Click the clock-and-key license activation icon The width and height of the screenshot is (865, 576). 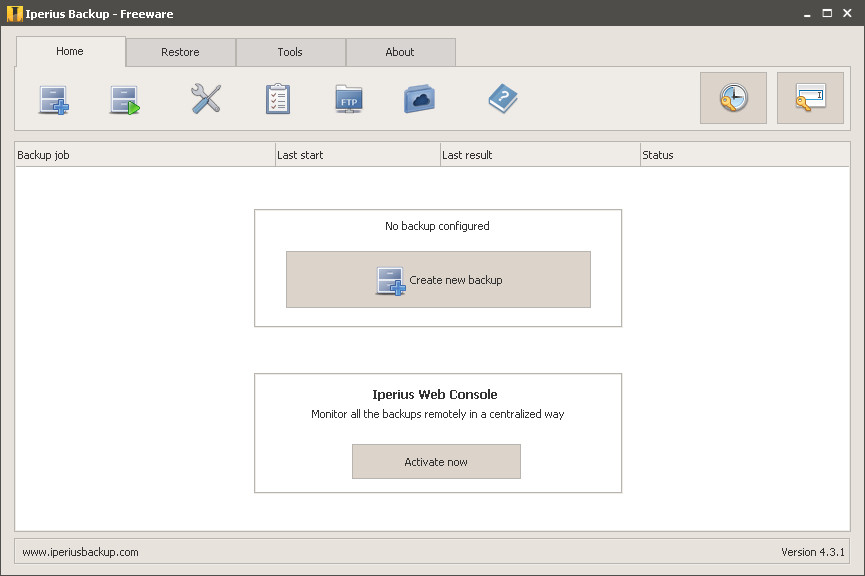(x=733, y=97)
